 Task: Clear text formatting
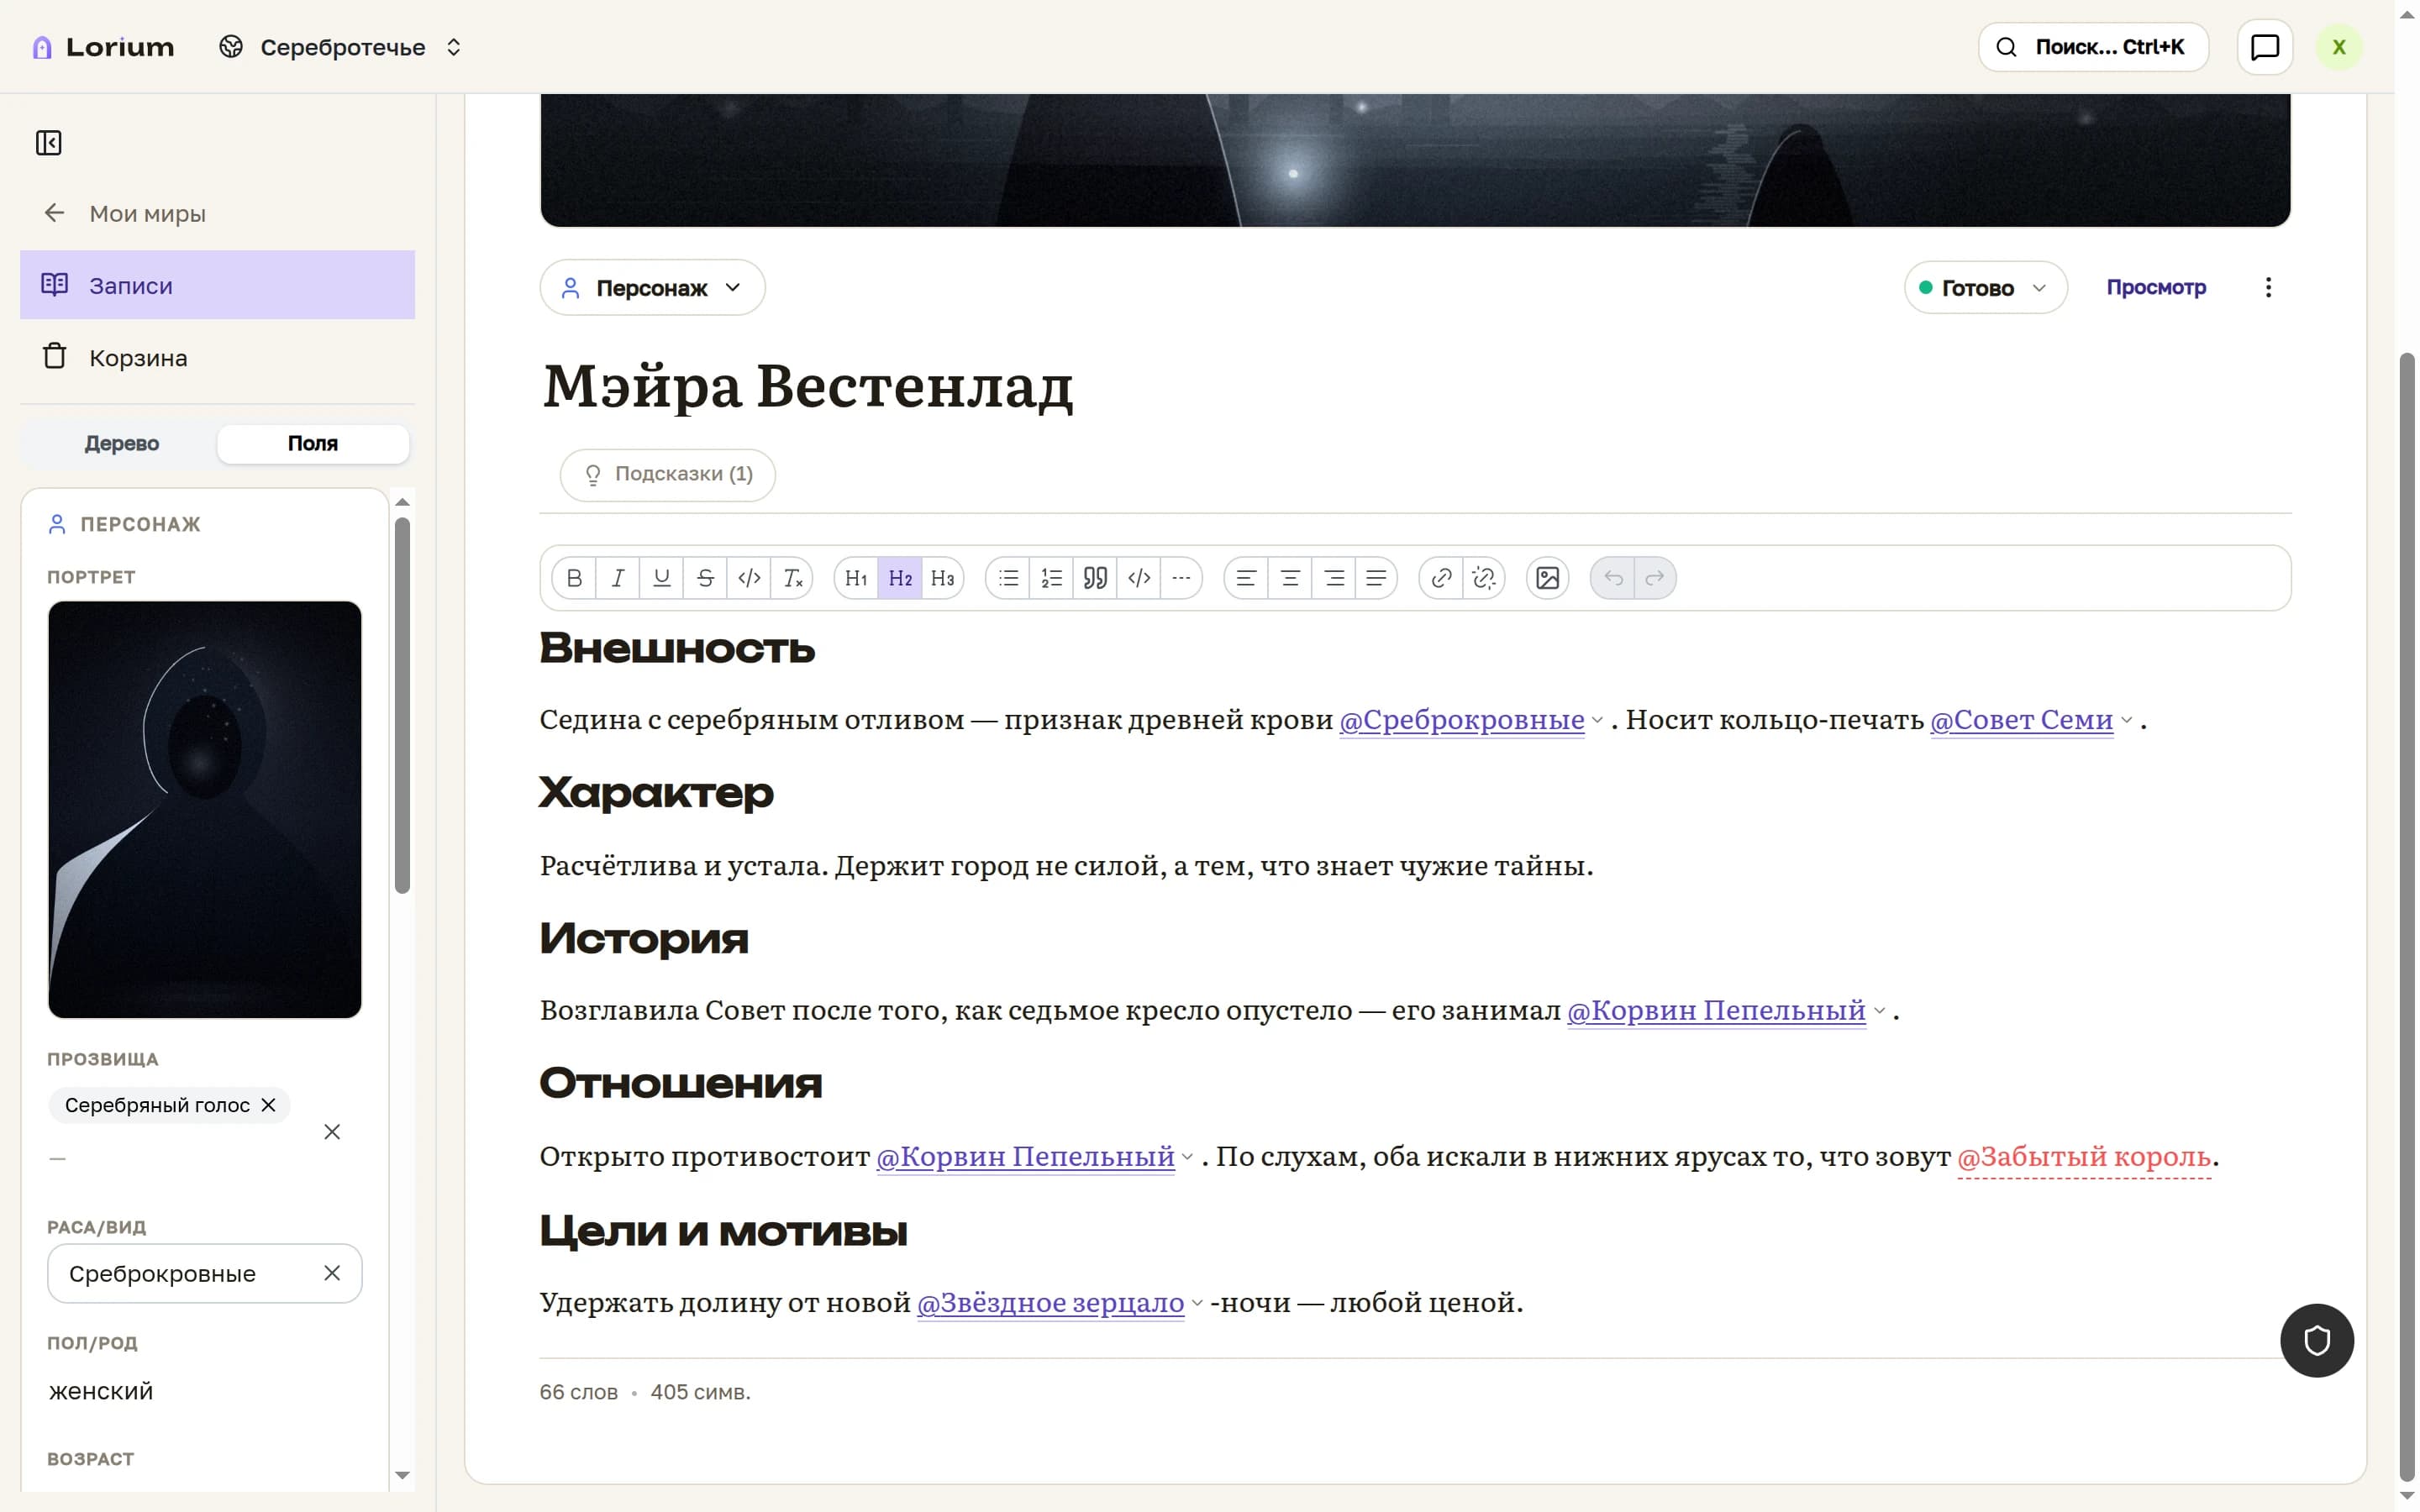pyautogui.click(x=792, y=578)
